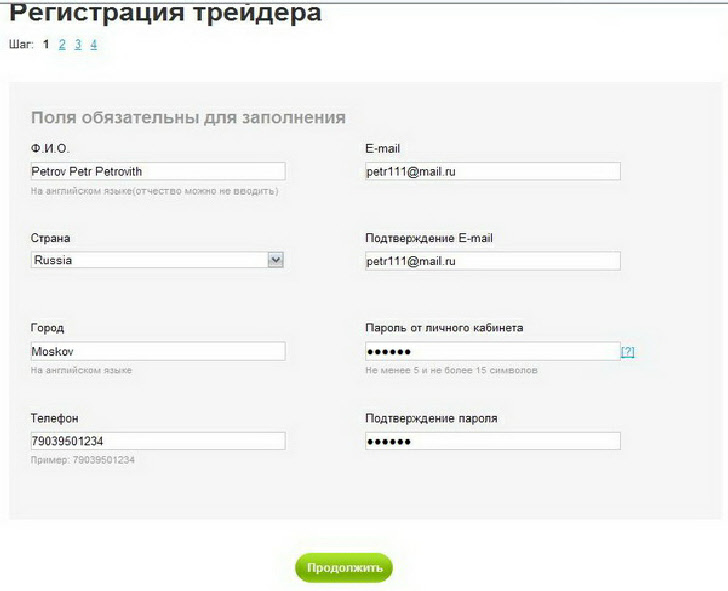This screenshot has height=591, width=728.
Task: Open the Страна country dropdown showing Russia
Action: [148, 260]
